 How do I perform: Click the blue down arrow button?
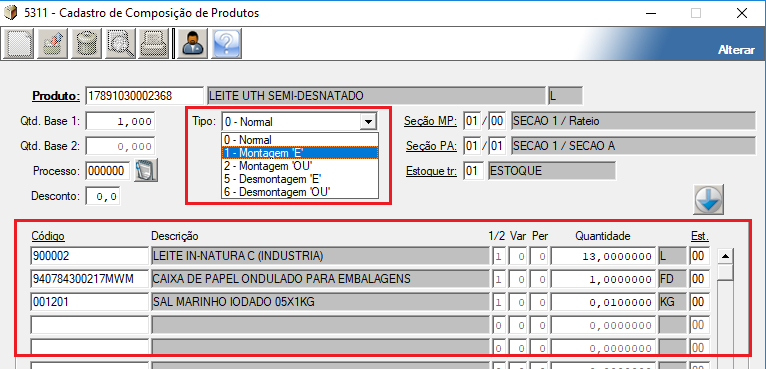tap(708, 200)
